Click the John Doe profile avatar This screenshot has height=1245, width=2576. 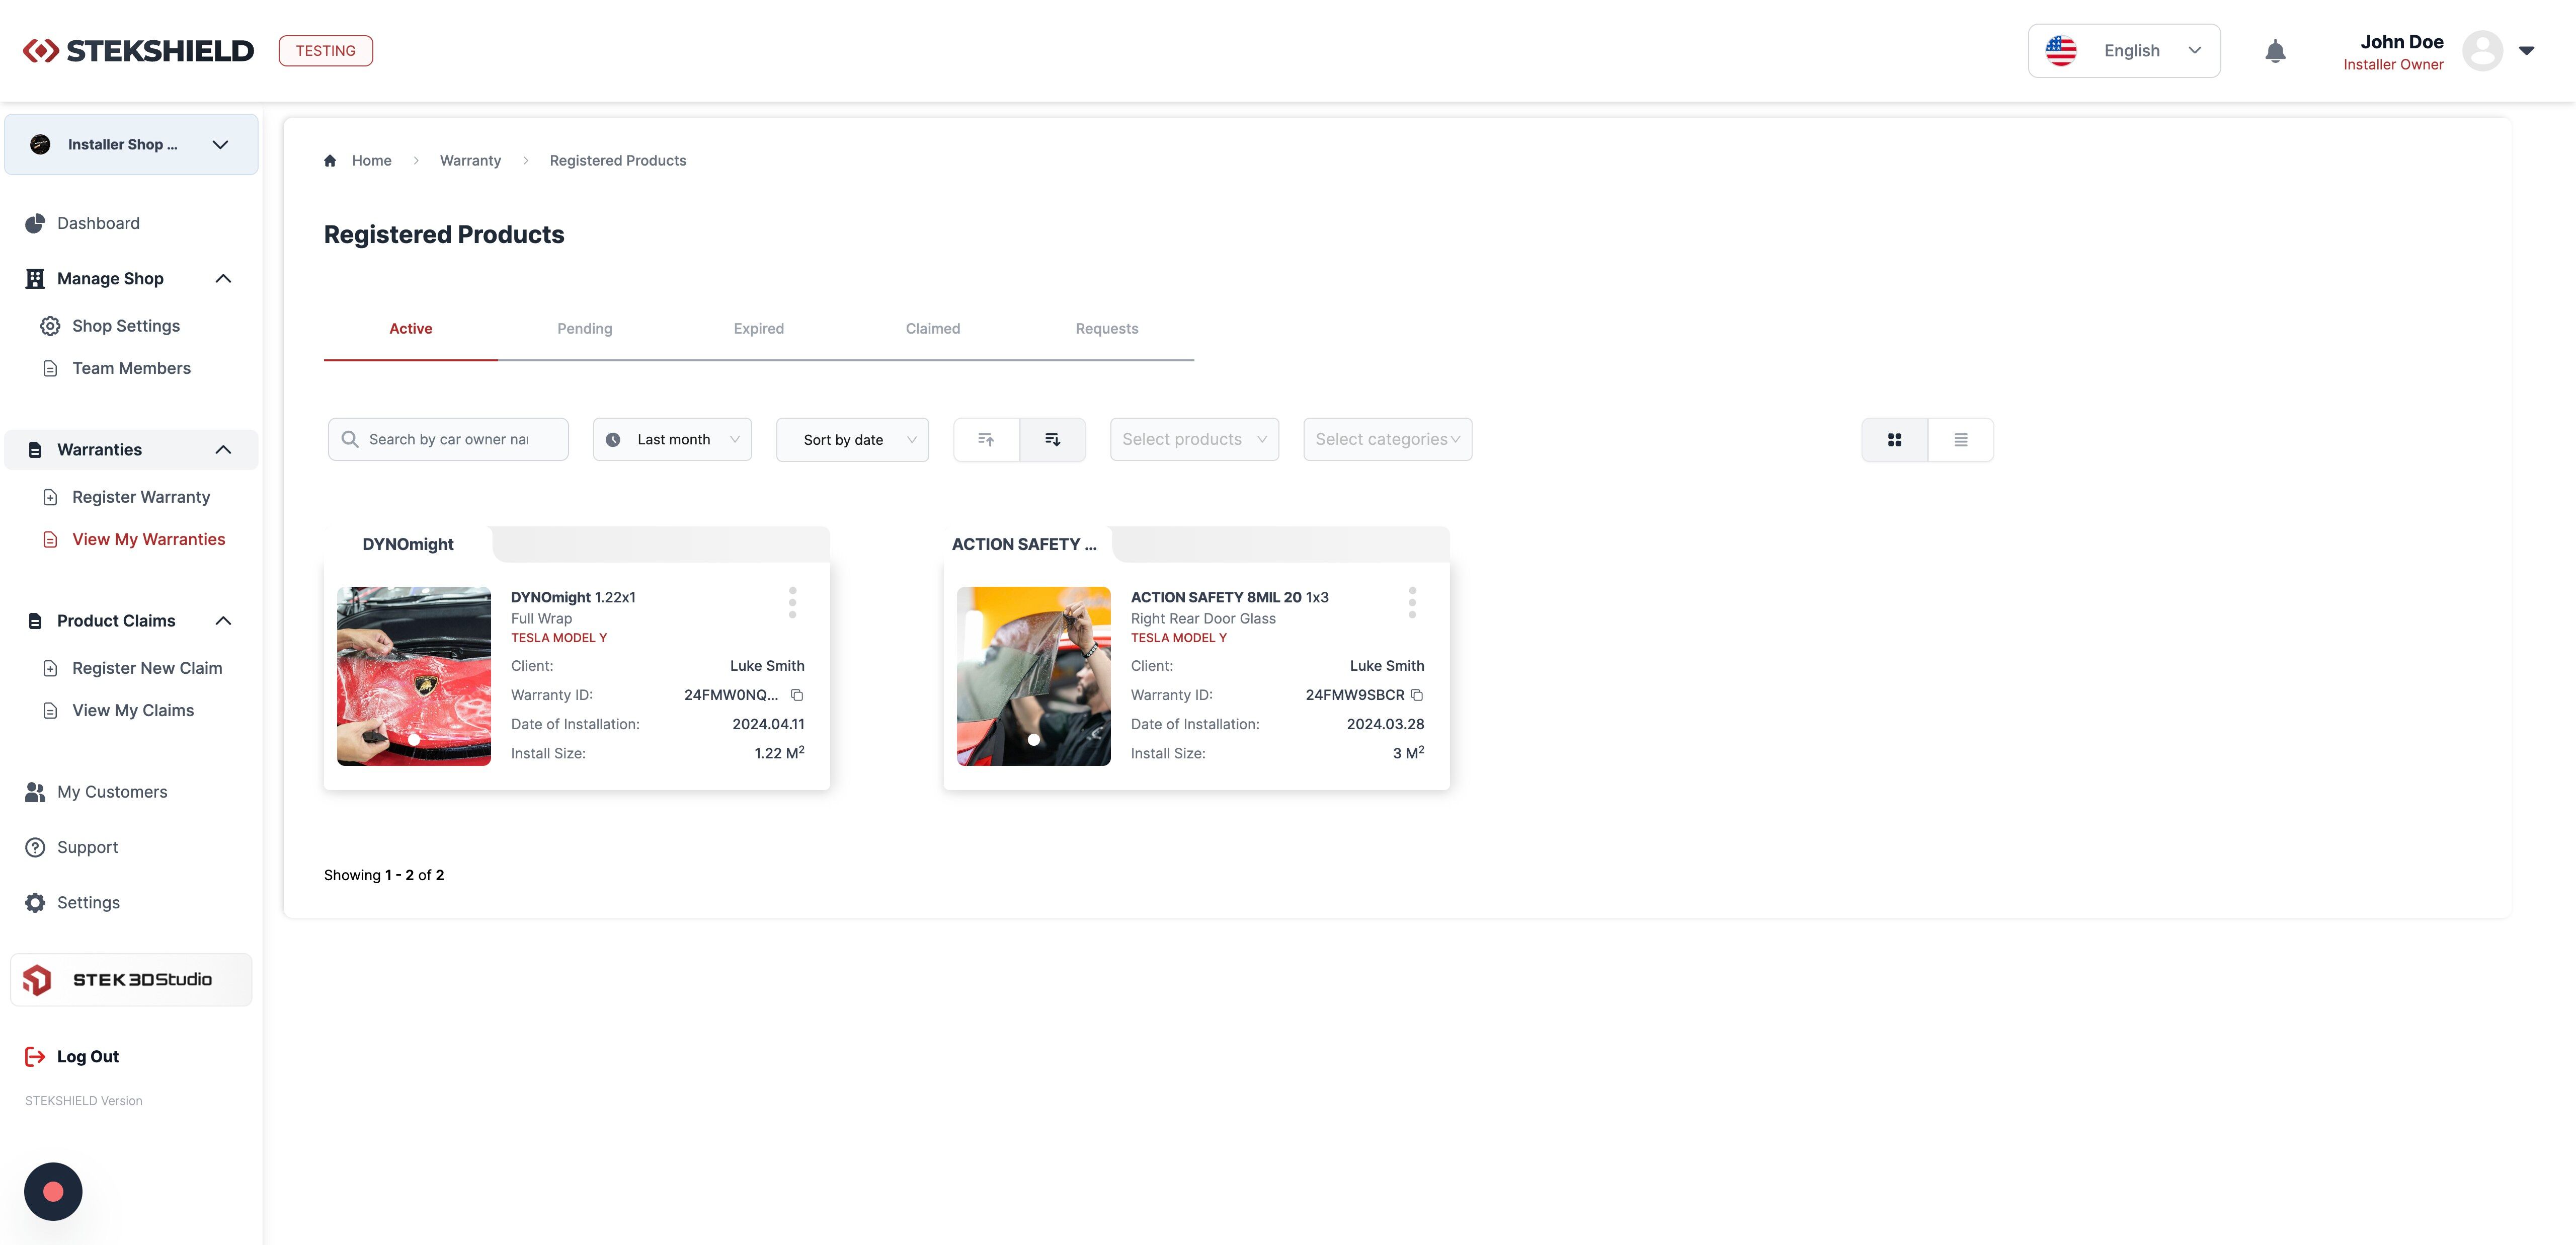pos(2482,51)
